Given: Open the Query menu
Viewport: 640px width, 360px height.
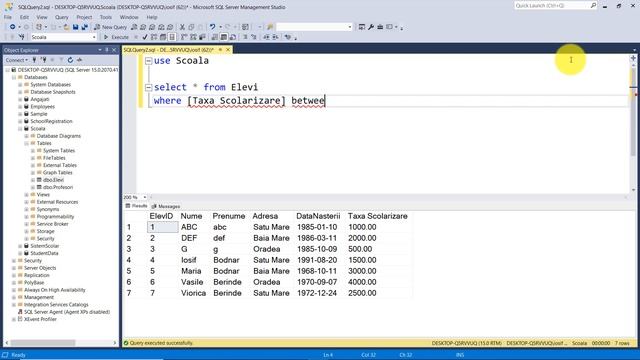Looking at the screenshot, I should [x=62, y=17].
